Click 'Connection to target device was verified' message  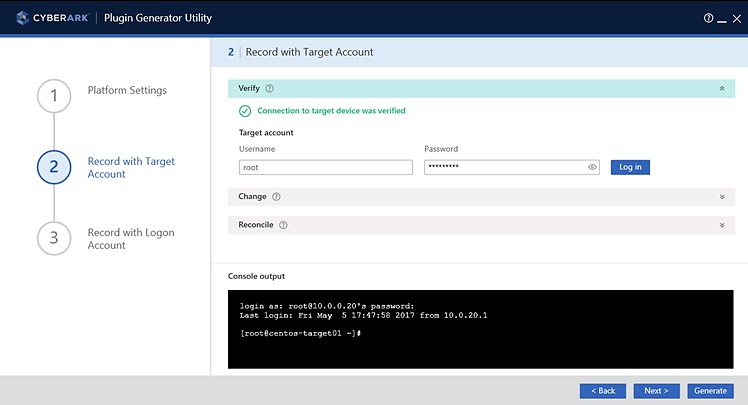click(x=332, y=111)
